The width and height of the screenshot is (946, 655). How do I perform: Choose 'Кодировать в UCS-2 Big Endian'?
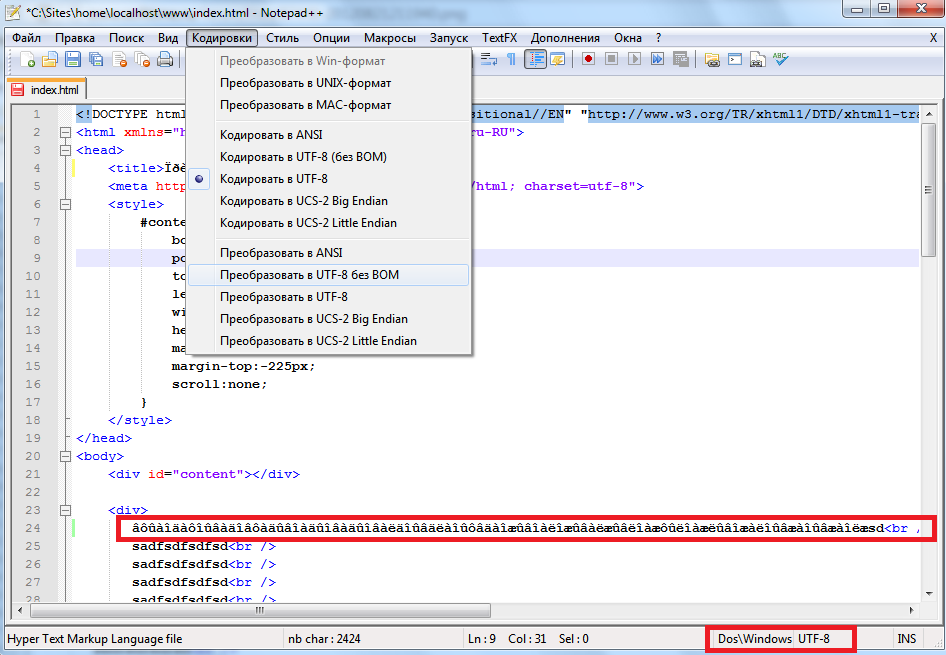[328, 201]
